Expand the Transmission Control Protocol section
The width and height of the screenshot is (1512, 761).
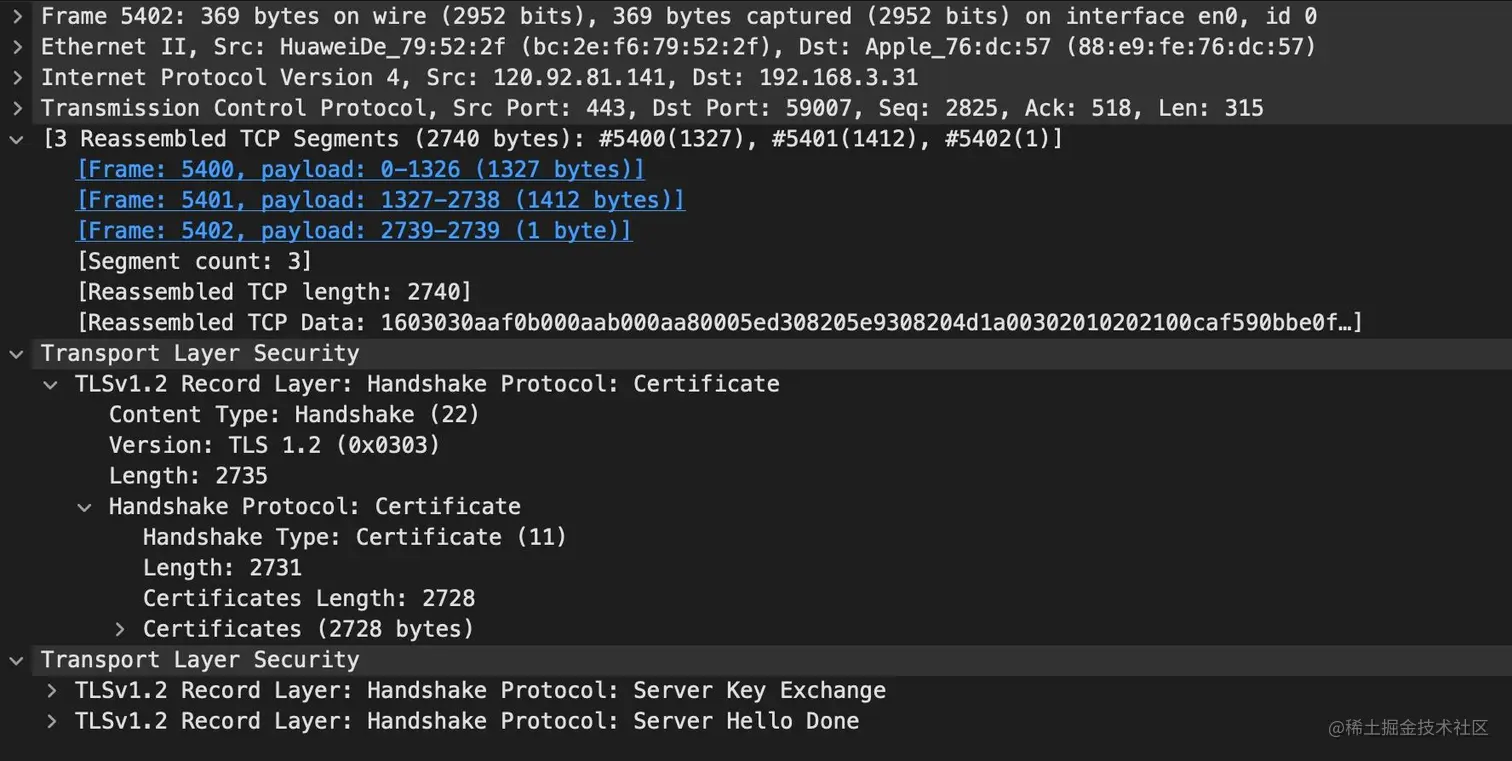[x=16, y=108]
